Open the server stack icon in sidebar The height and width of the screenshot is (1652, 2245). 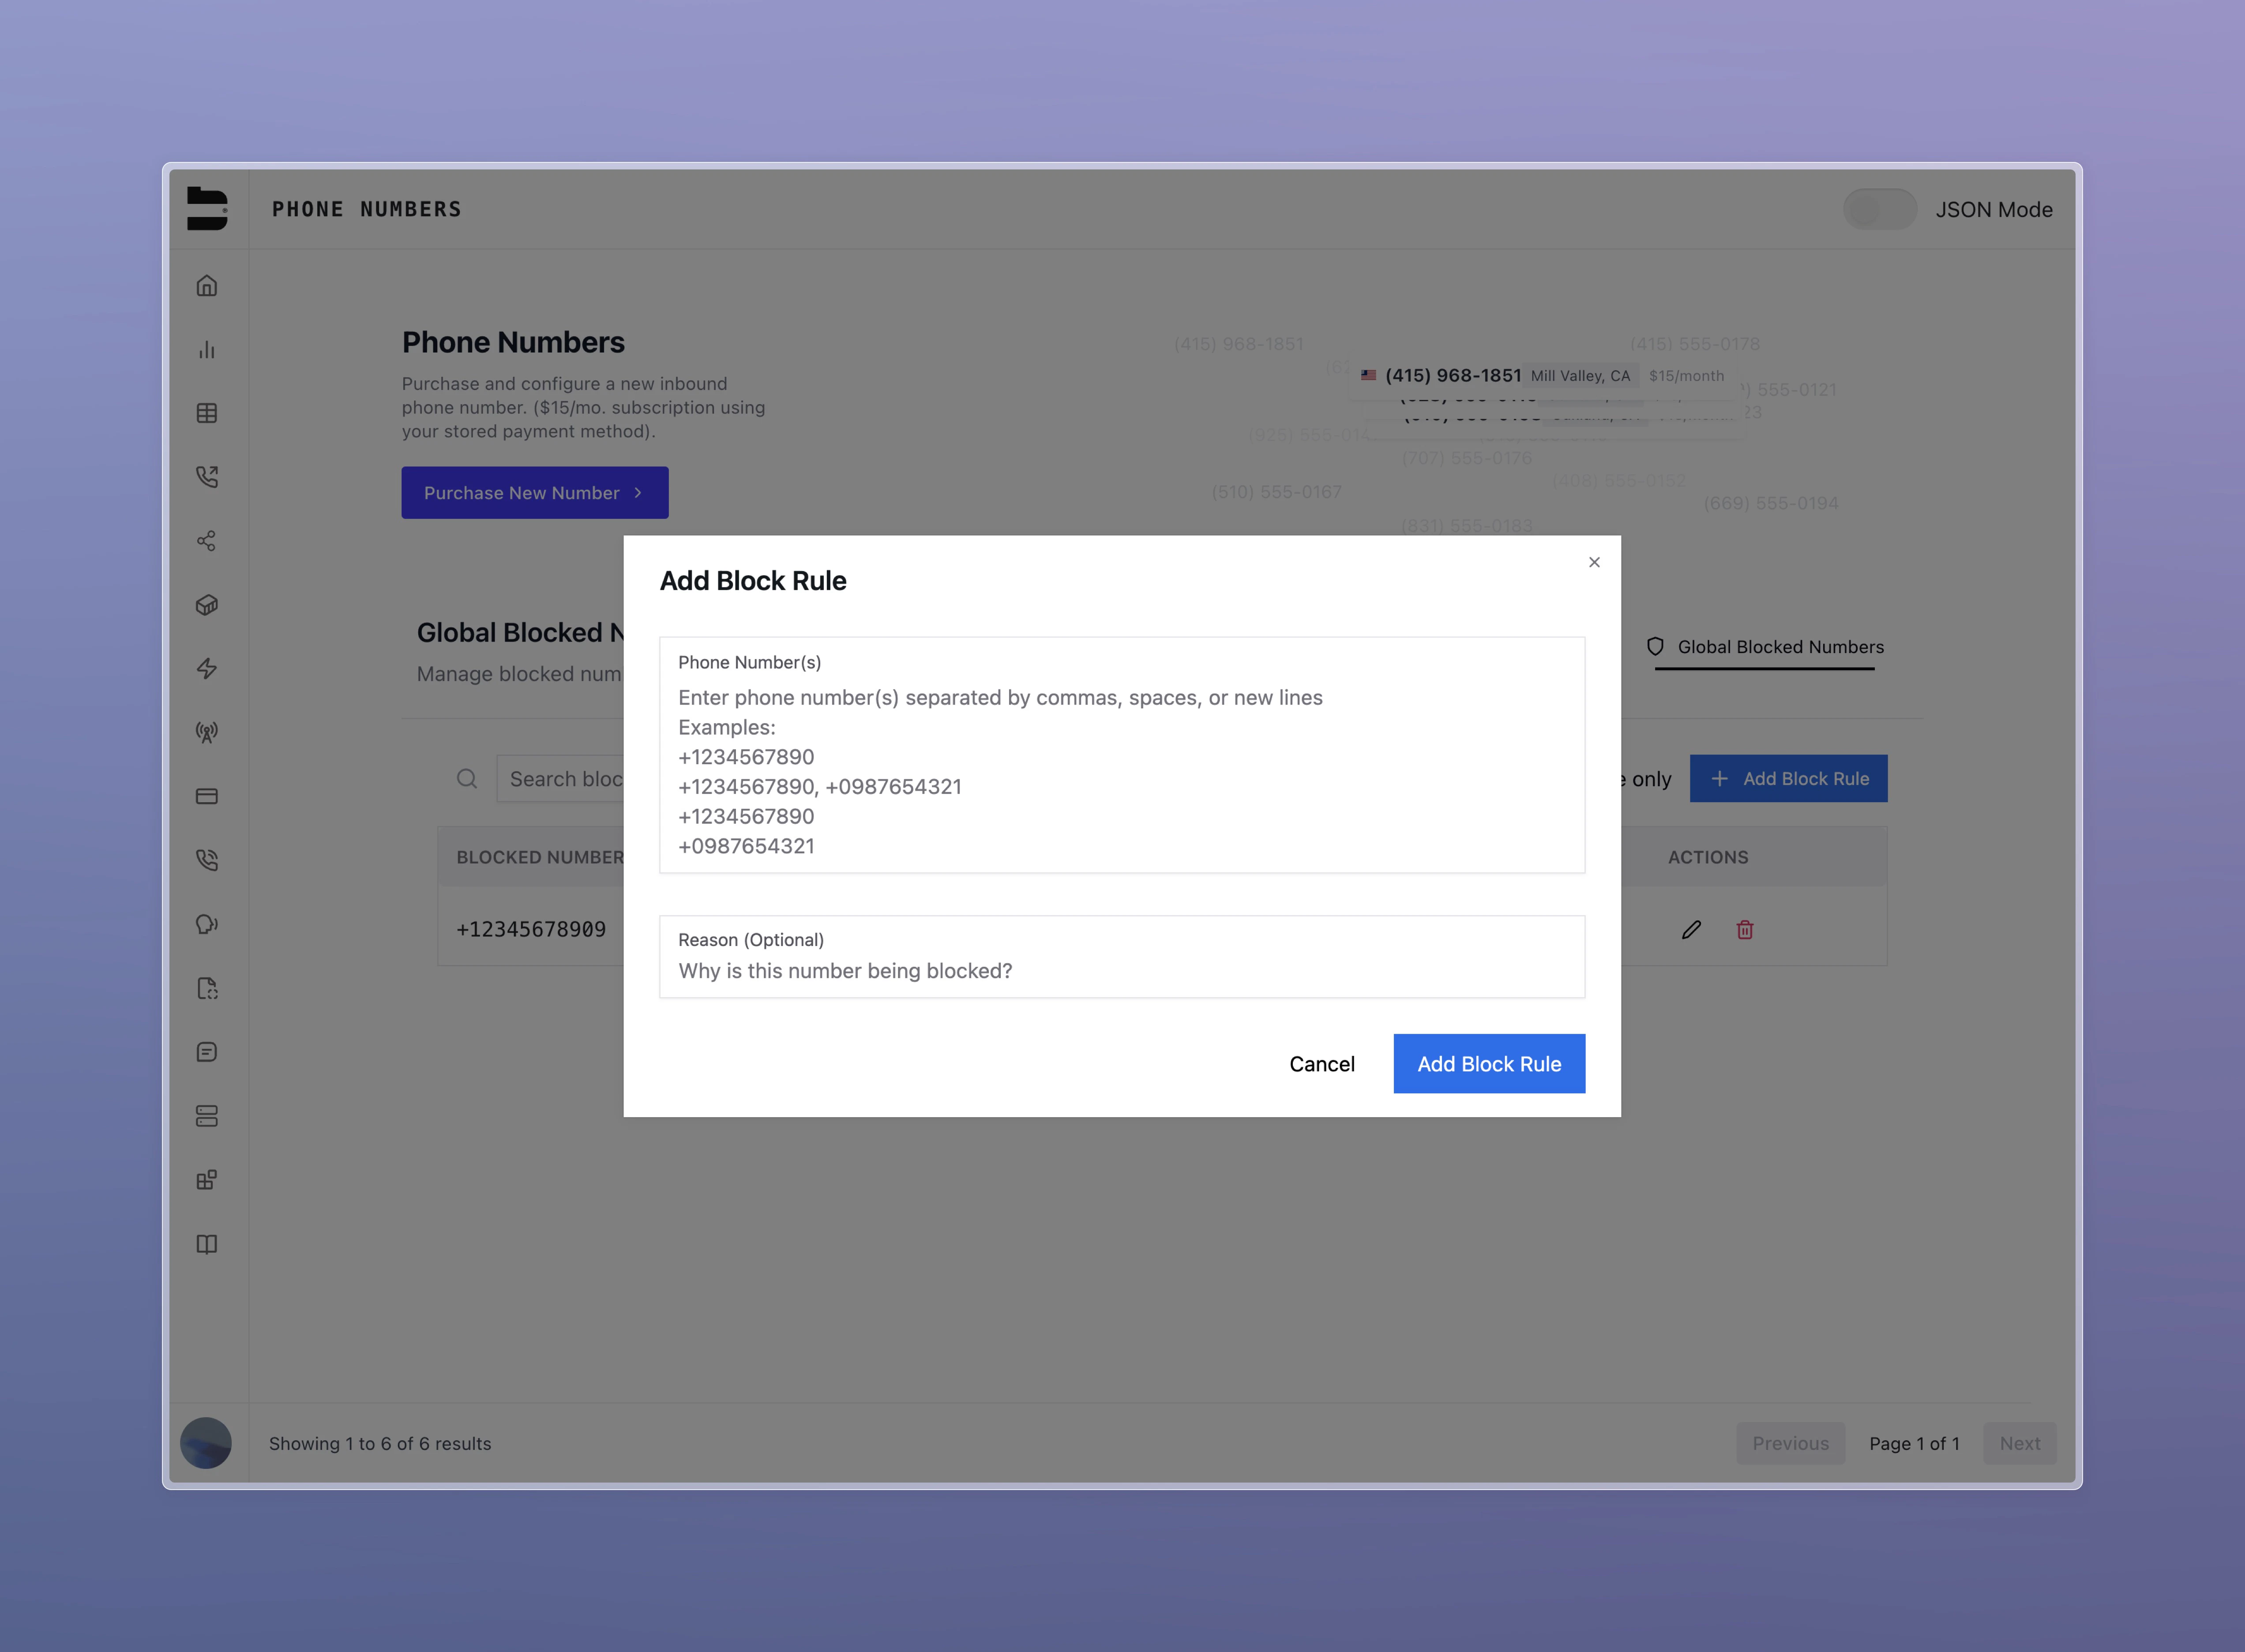(x=207, y=1116)
